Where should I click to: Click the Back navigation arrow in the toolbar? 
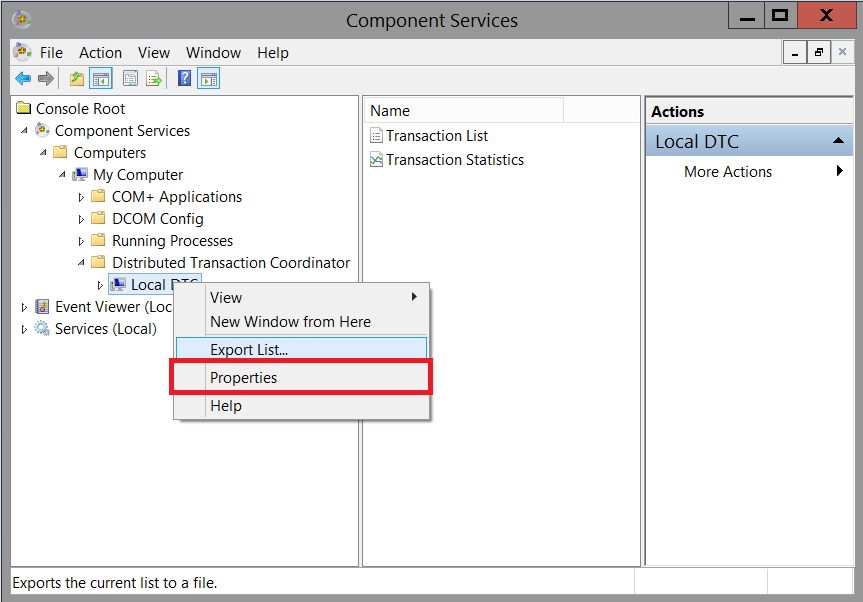(22, 78)
